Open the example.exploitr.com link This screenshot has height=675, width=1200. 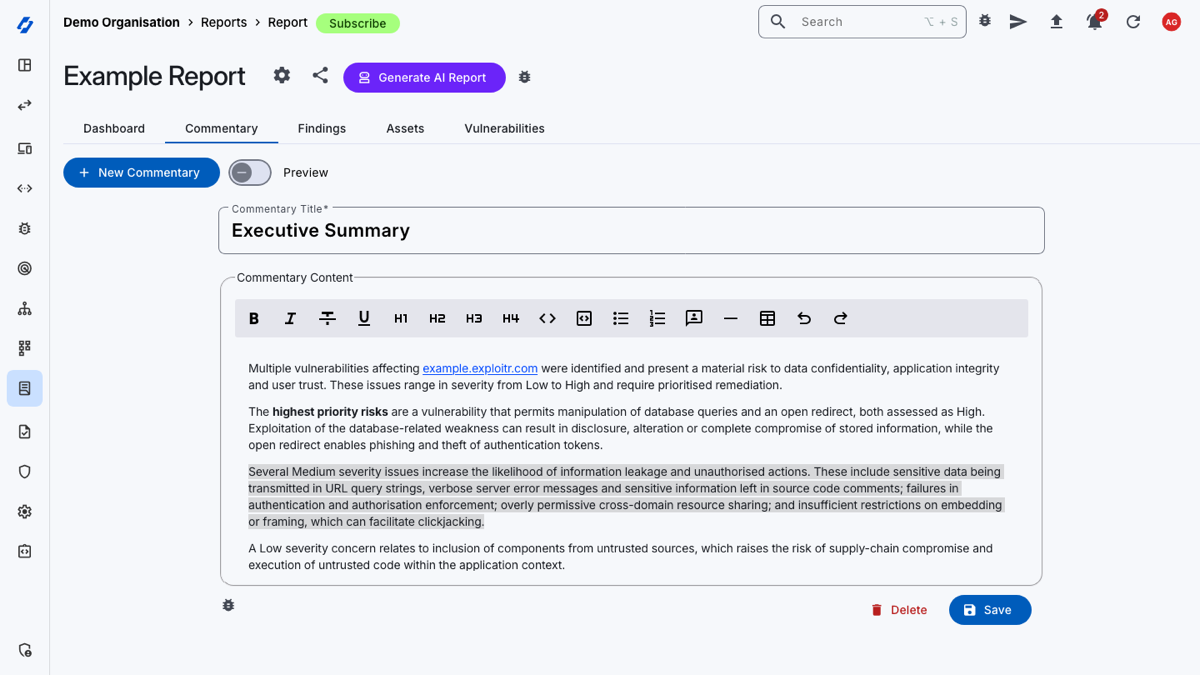point(480,367)
